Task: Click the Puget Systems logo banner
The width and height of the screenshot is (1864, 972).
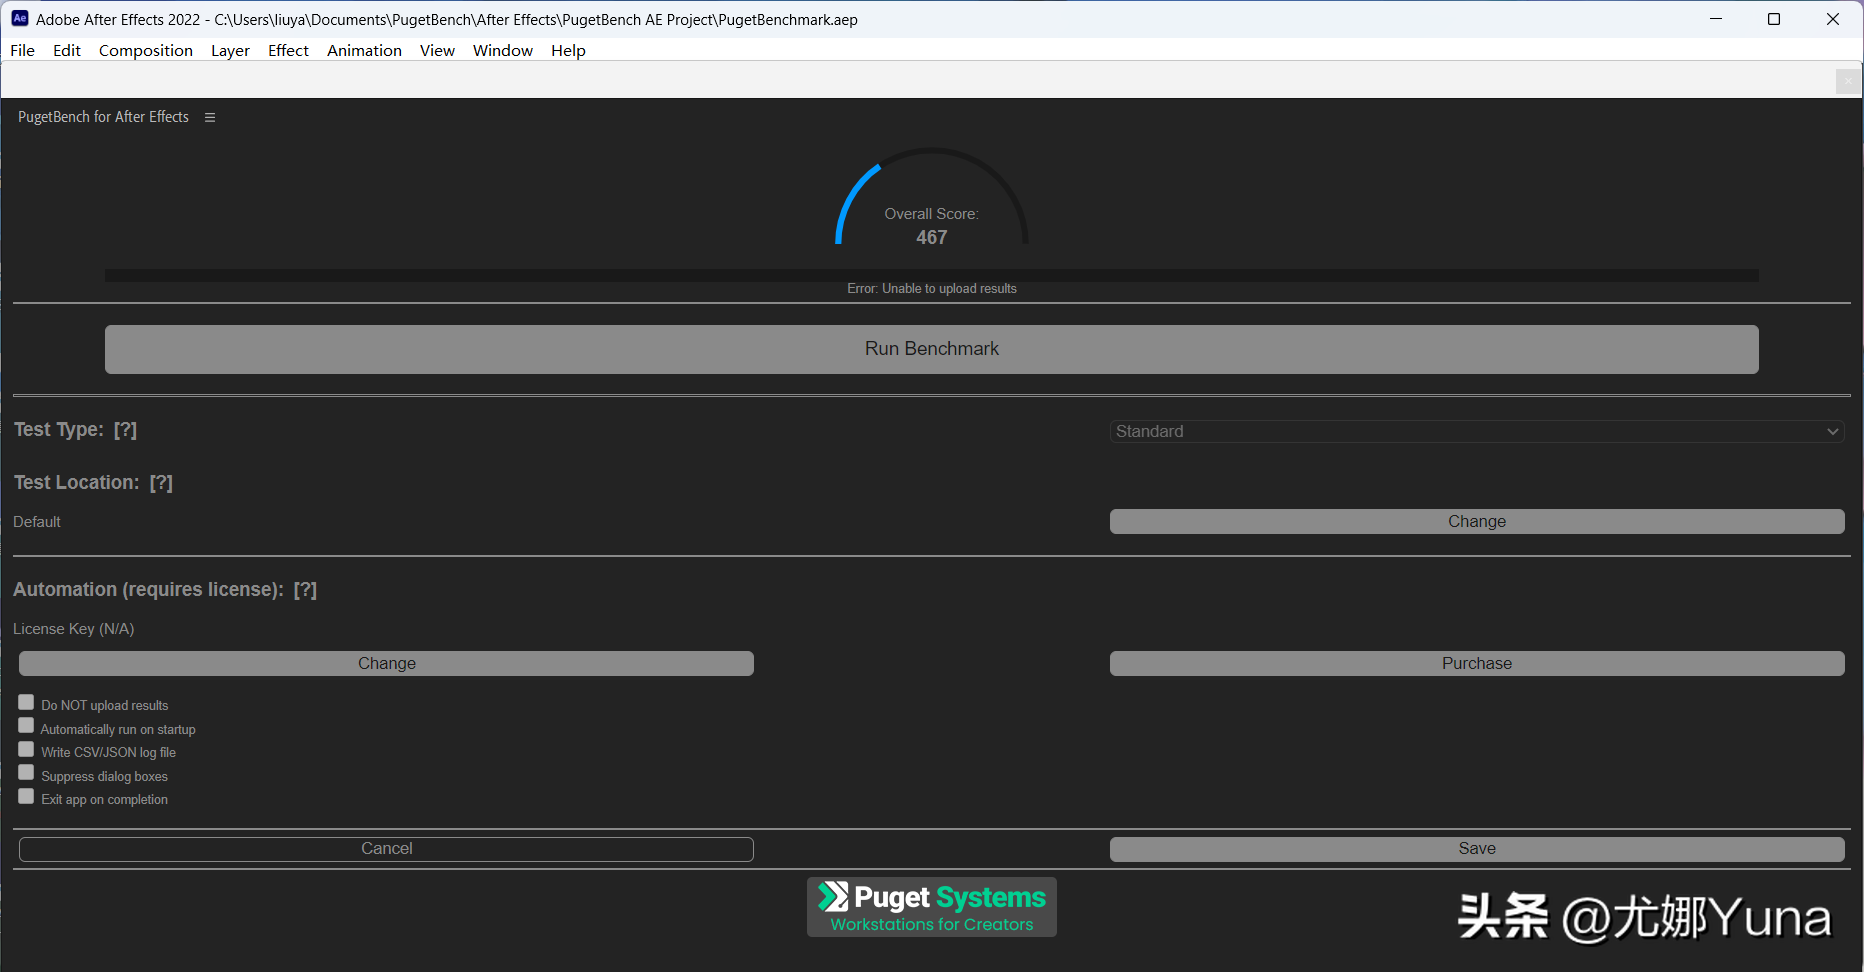Action: pos(932,907)
